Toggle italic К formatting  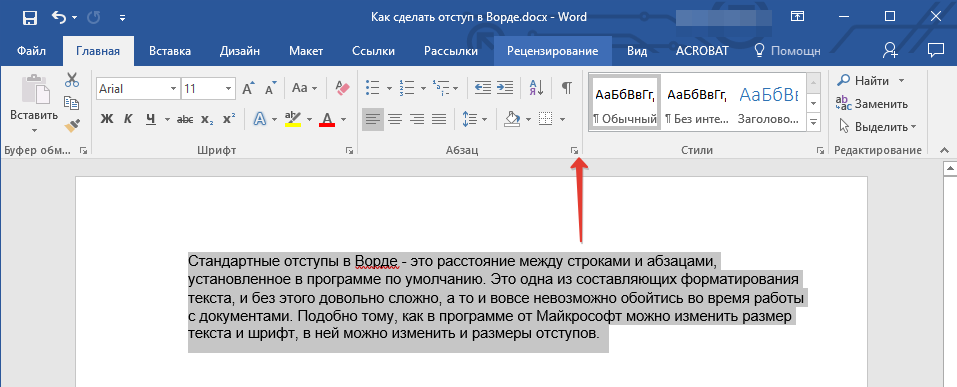128,119
